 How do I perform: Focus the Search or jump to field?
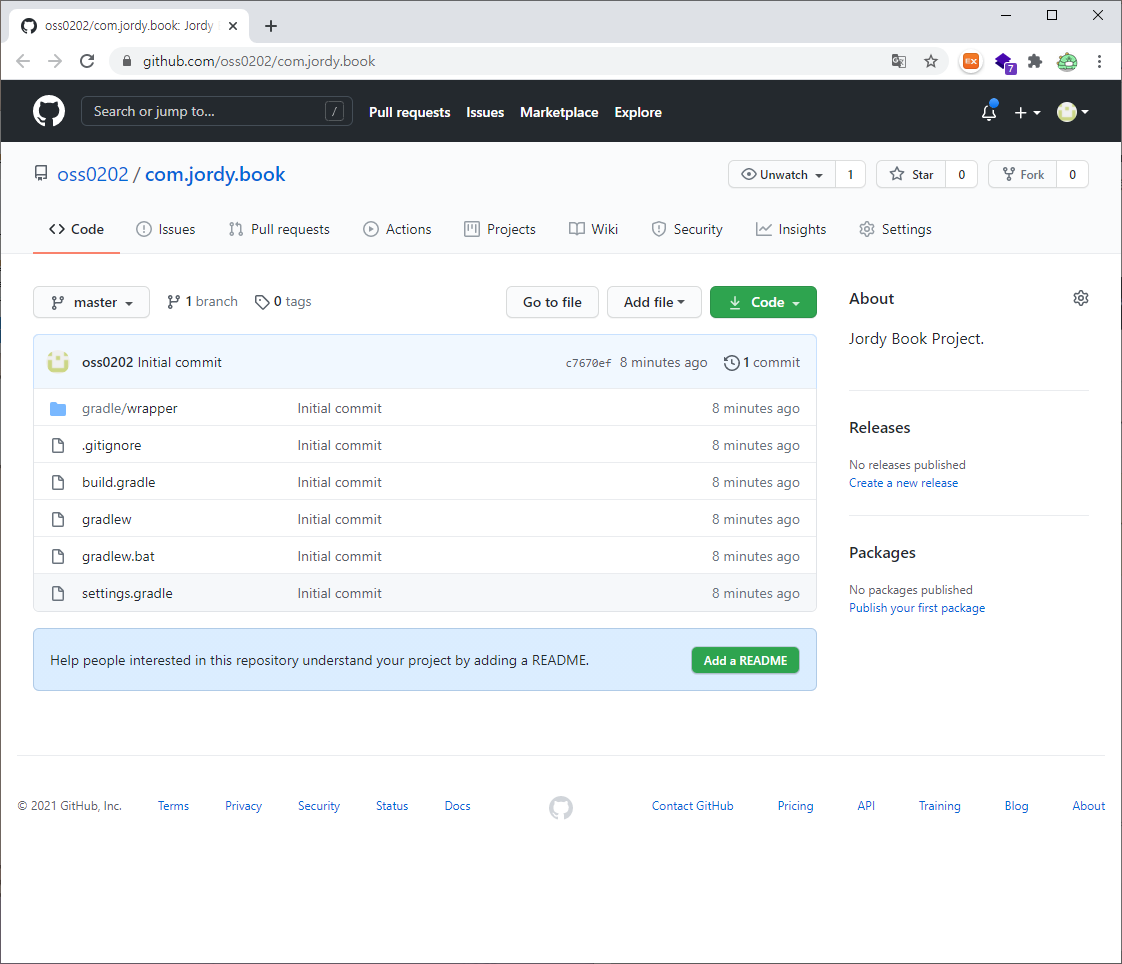point(217,112)
